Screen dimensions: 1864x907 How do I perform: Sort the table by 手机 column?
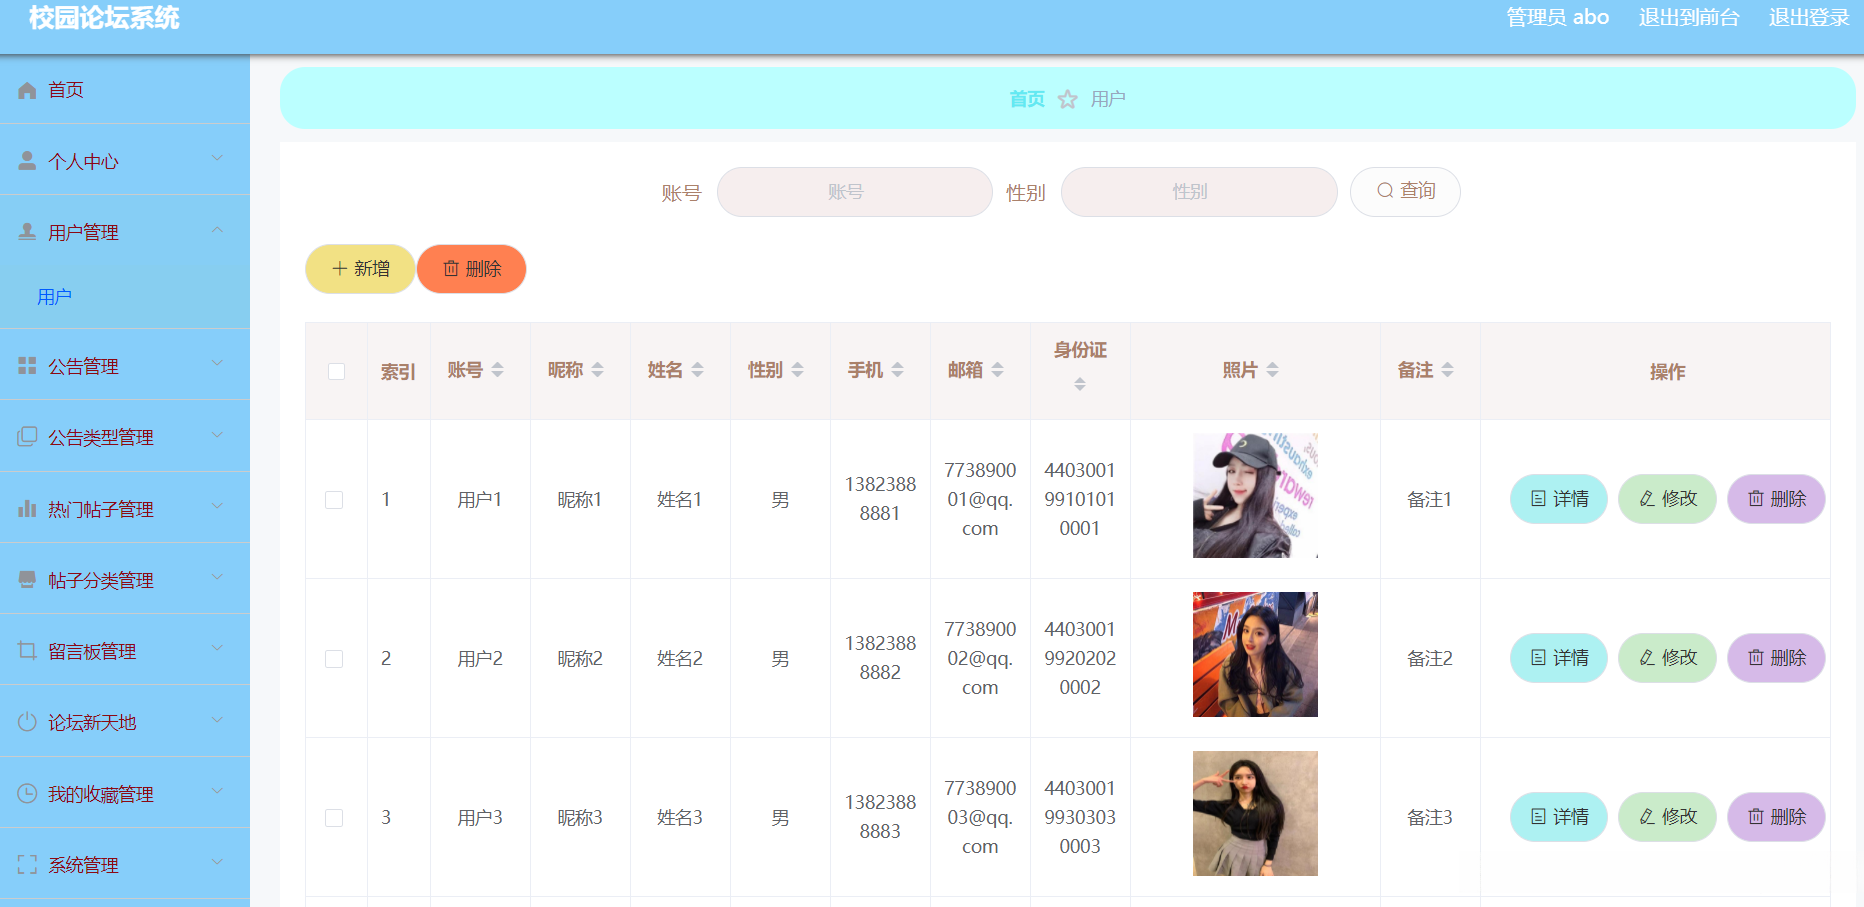click(x=897, y=370)
